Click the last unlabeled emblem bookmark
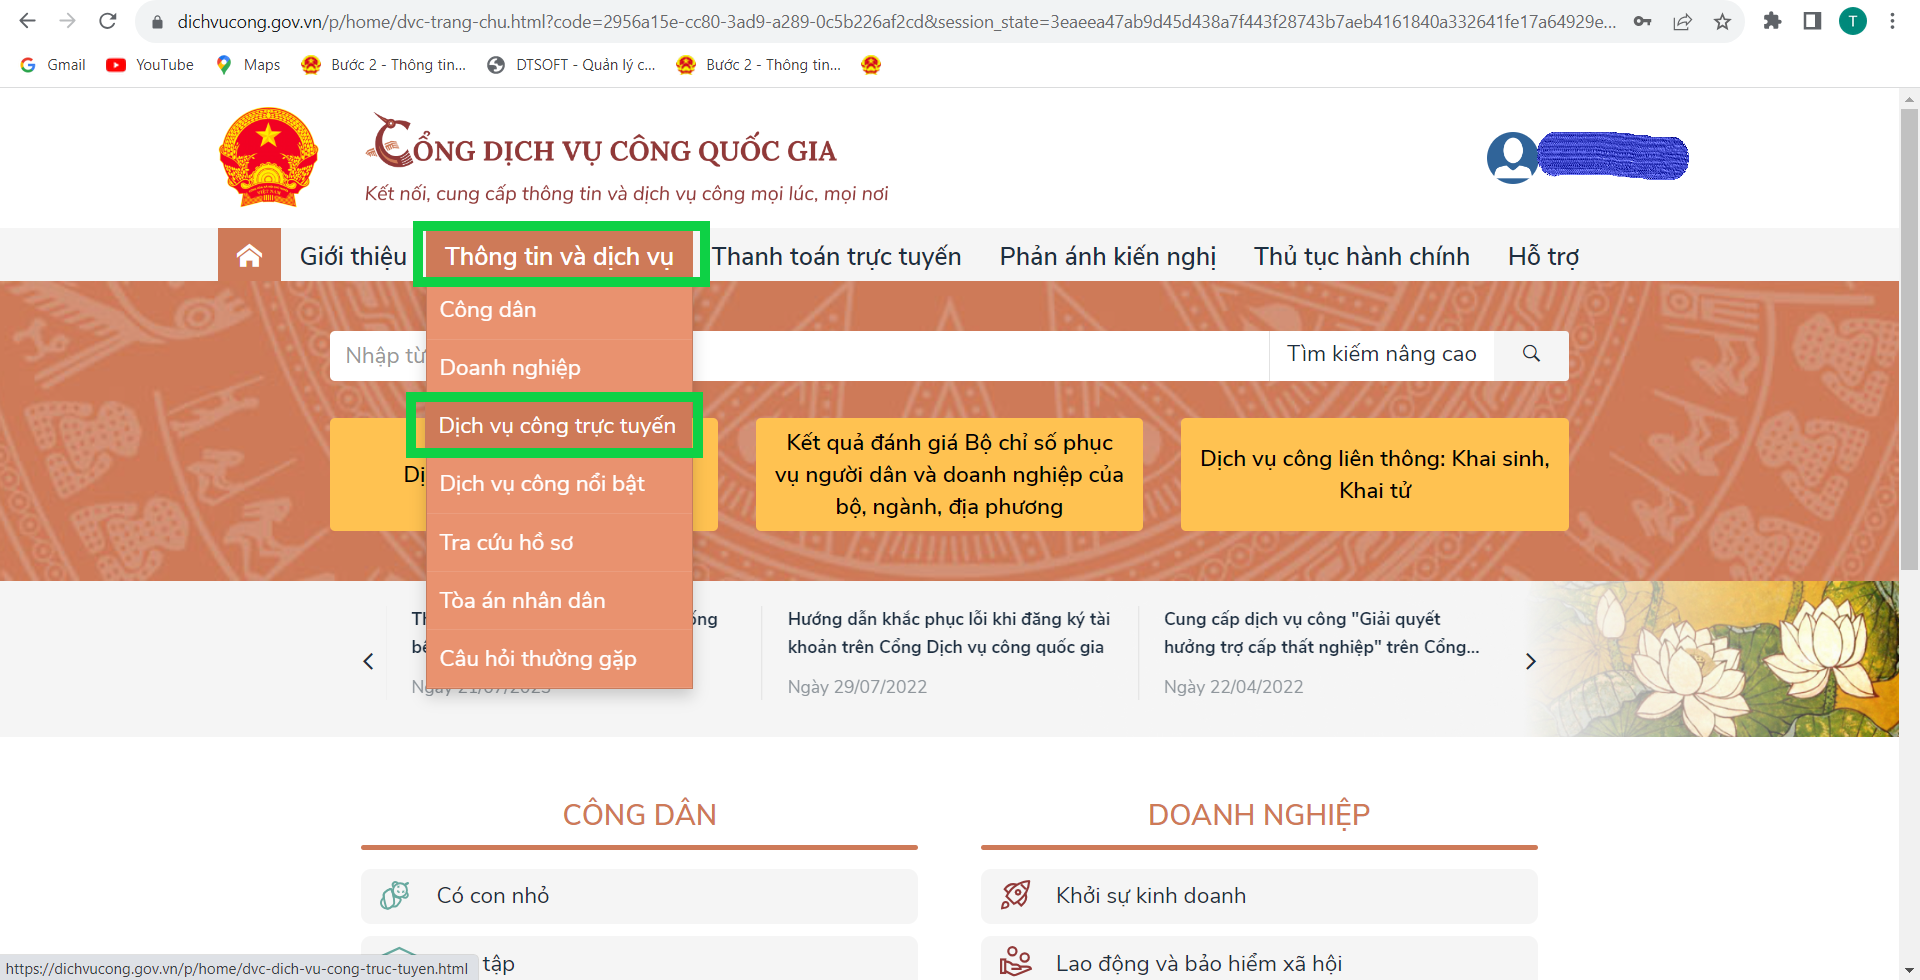 coord(871,65)
